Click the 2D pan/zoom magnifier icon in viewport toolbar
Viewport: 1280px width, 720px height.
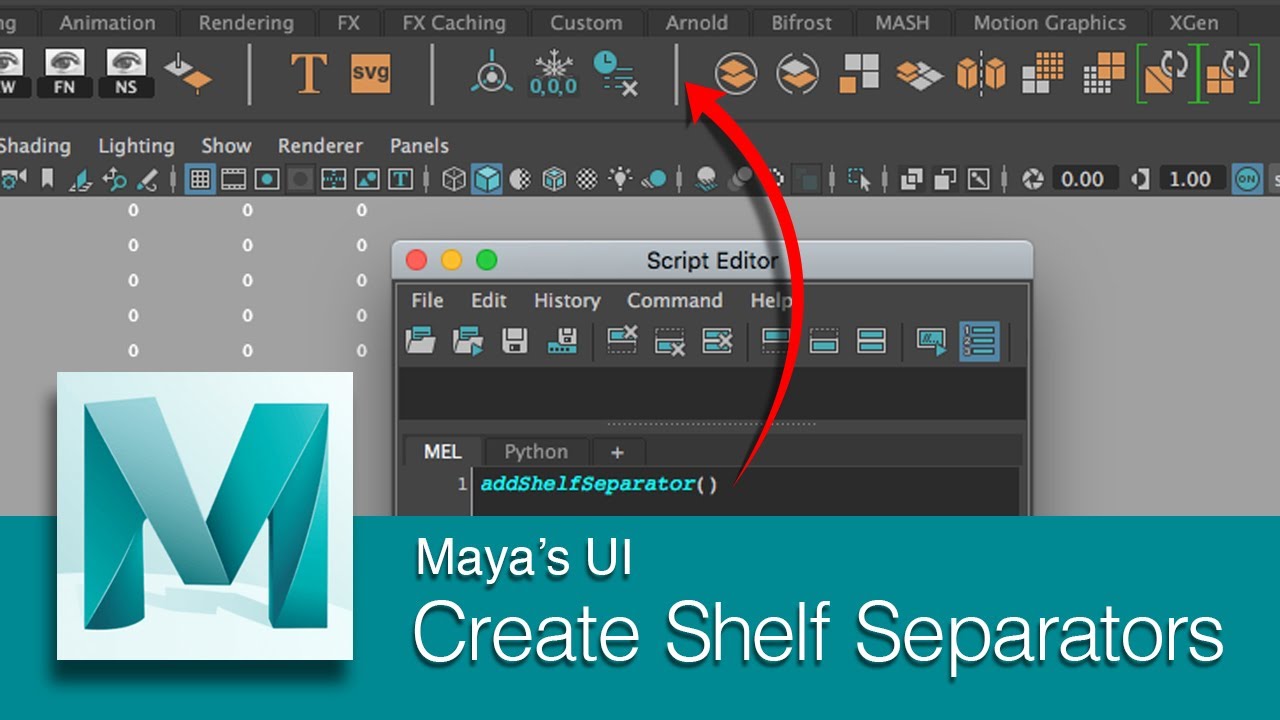115,179
